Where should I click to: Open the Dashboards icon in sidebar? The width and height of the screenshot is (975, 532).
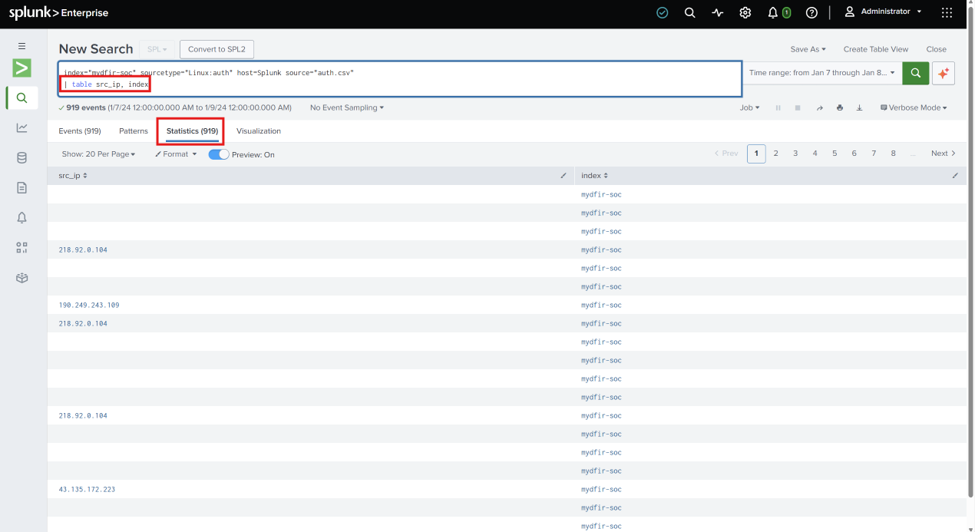click(22, 247)
